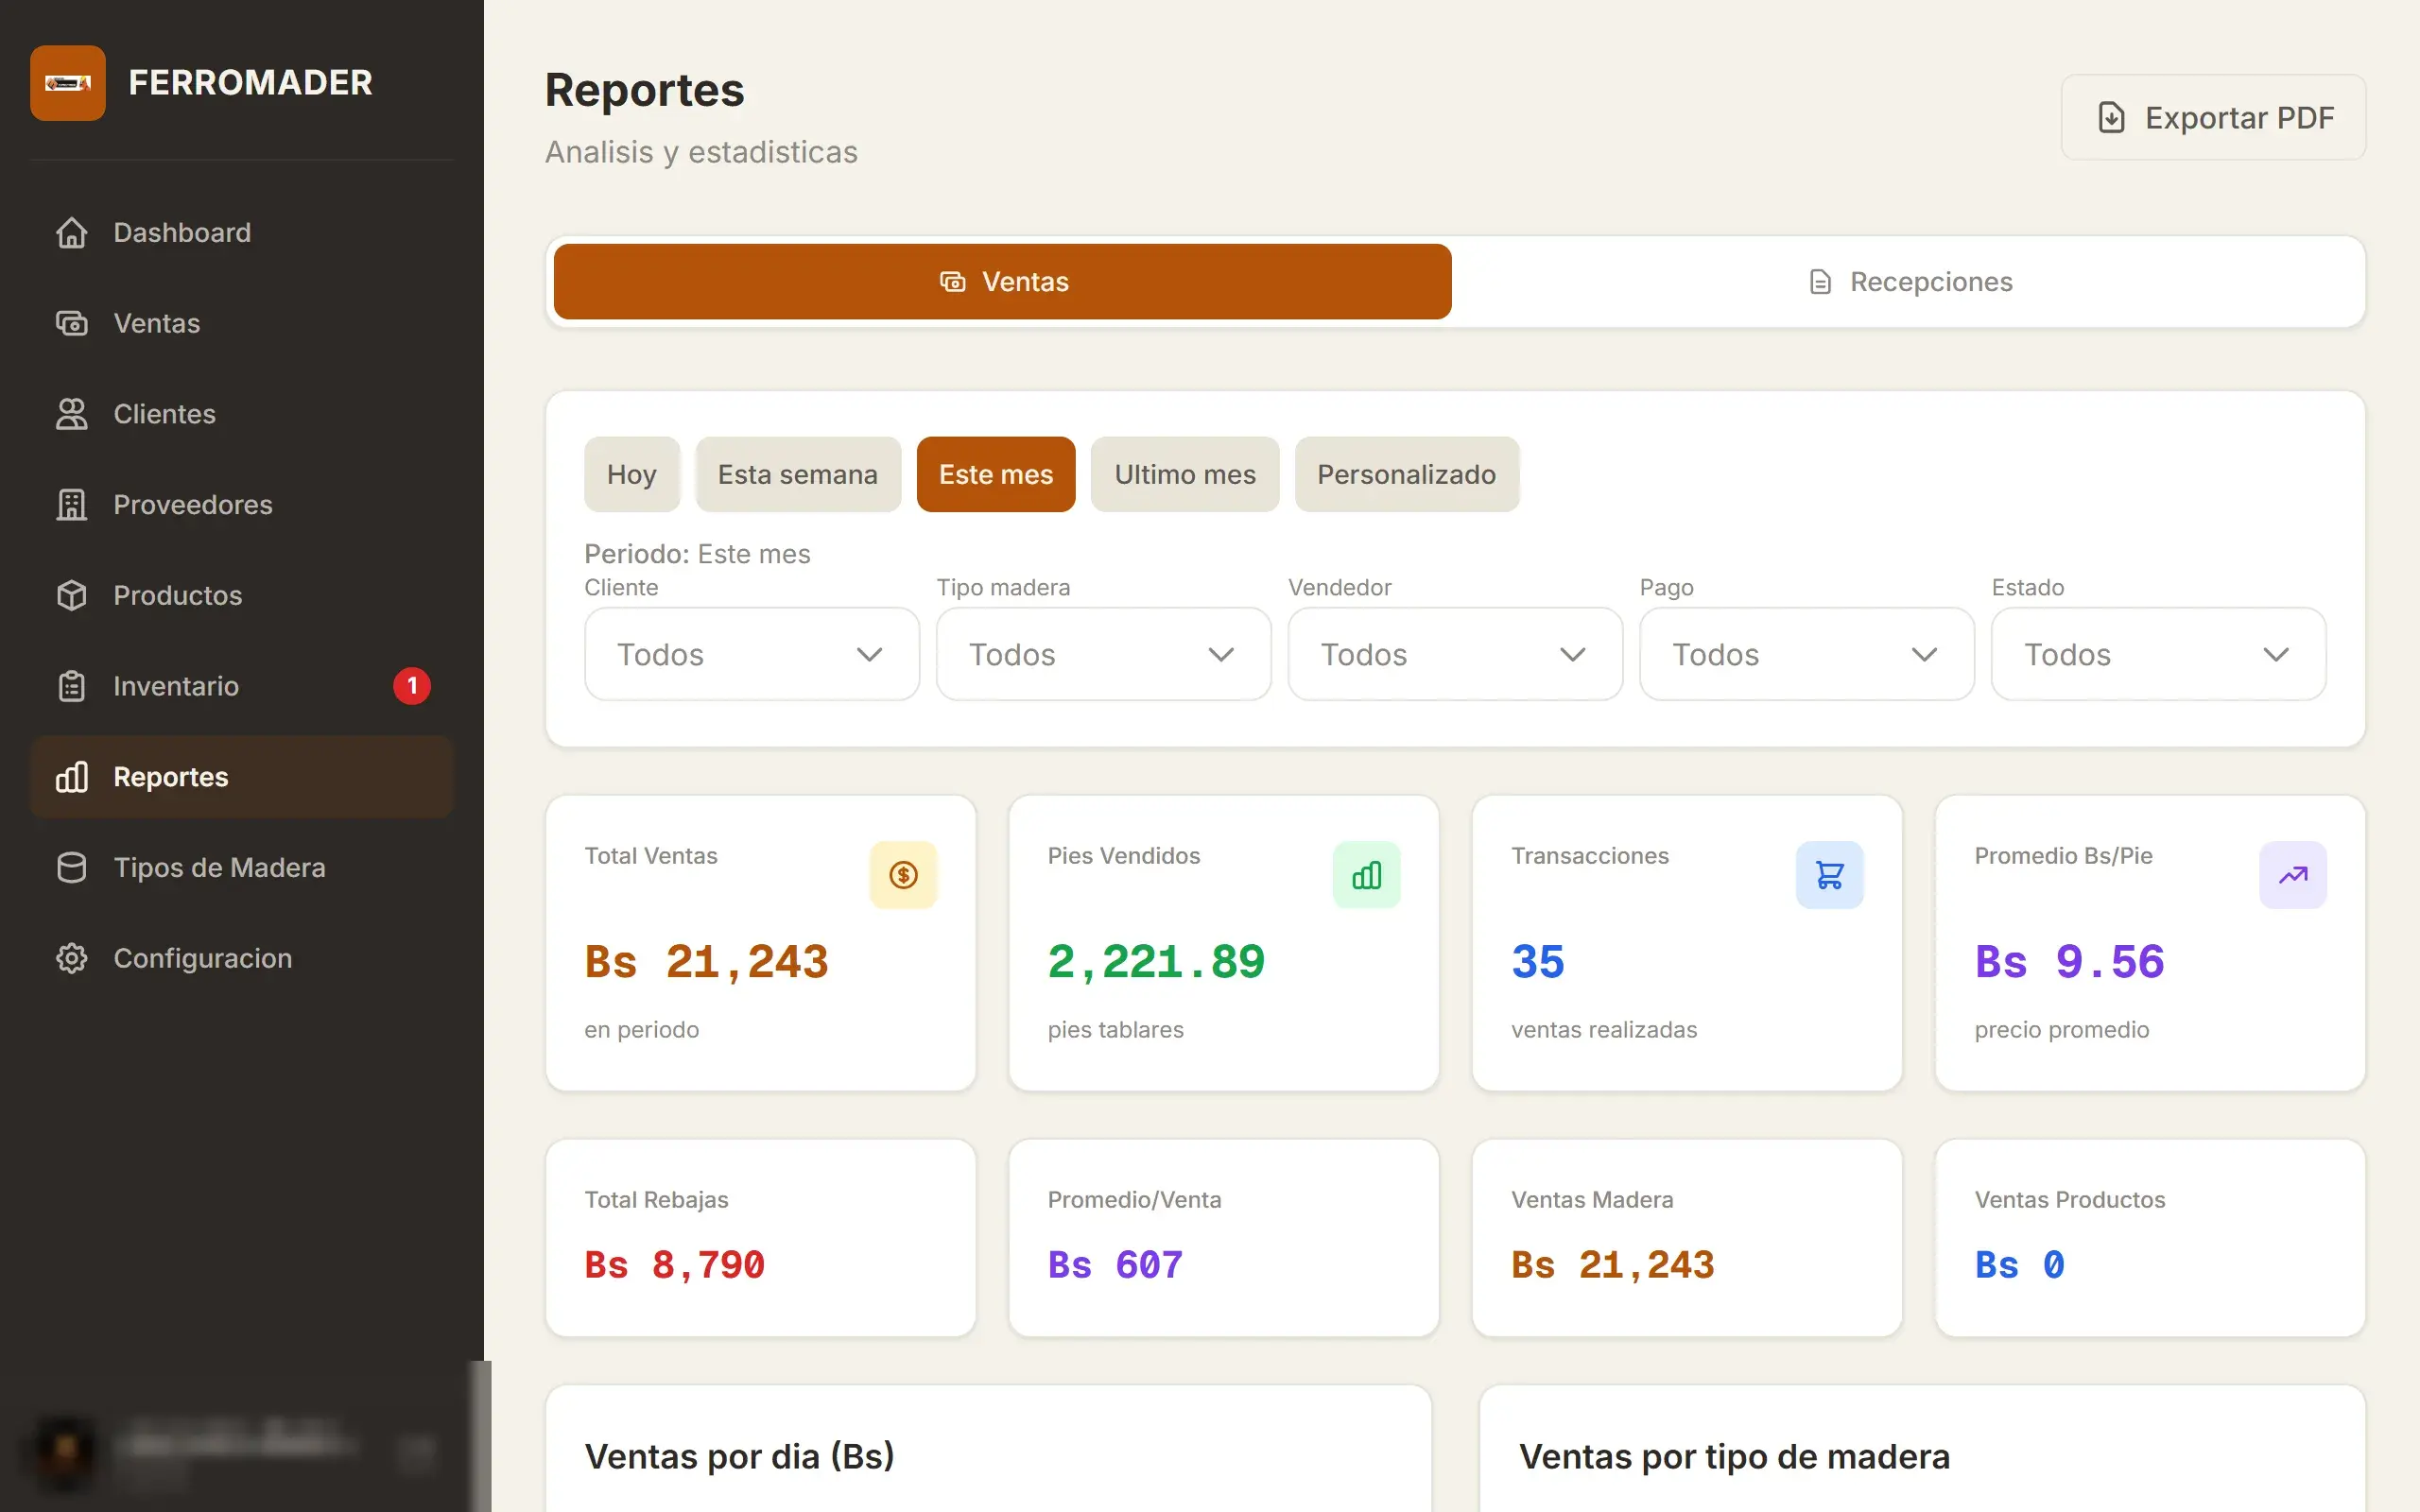This screenshot has width=2420, height=1512.
Task: Click the Proveedores building icon
Action: (71, 505)
